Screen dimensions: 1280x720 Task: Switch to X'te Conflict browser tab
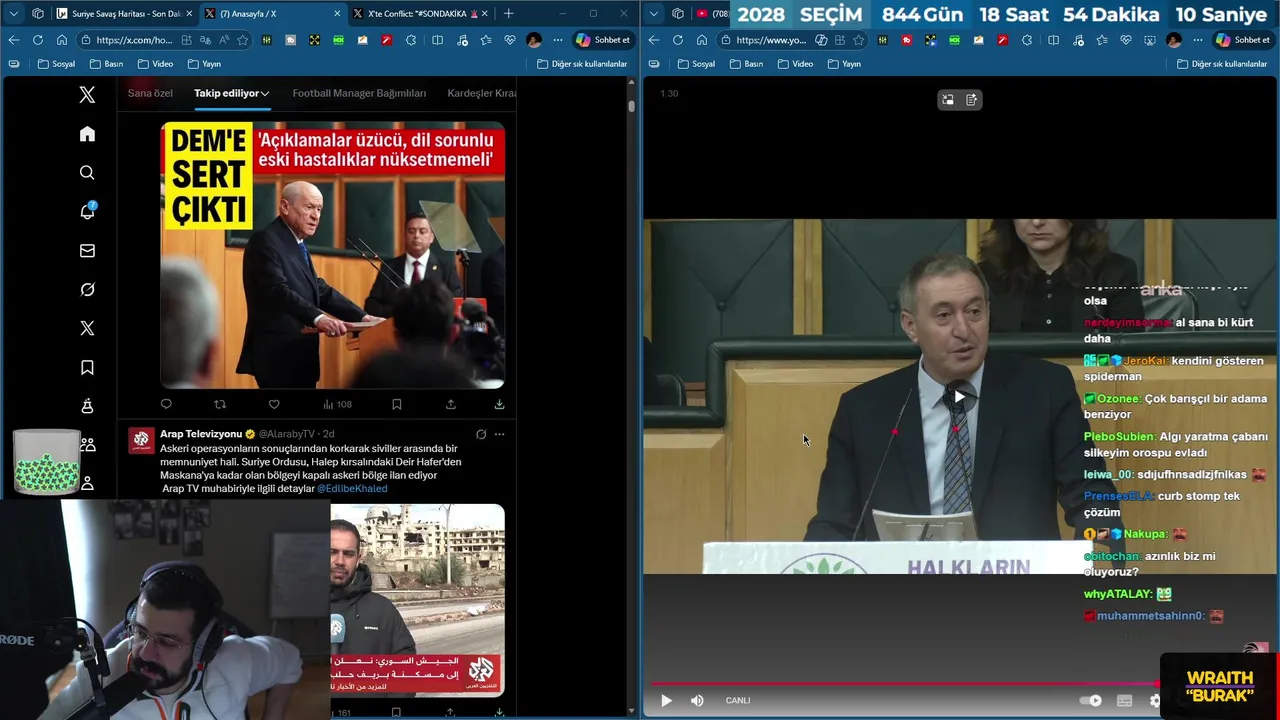(420, 14)
